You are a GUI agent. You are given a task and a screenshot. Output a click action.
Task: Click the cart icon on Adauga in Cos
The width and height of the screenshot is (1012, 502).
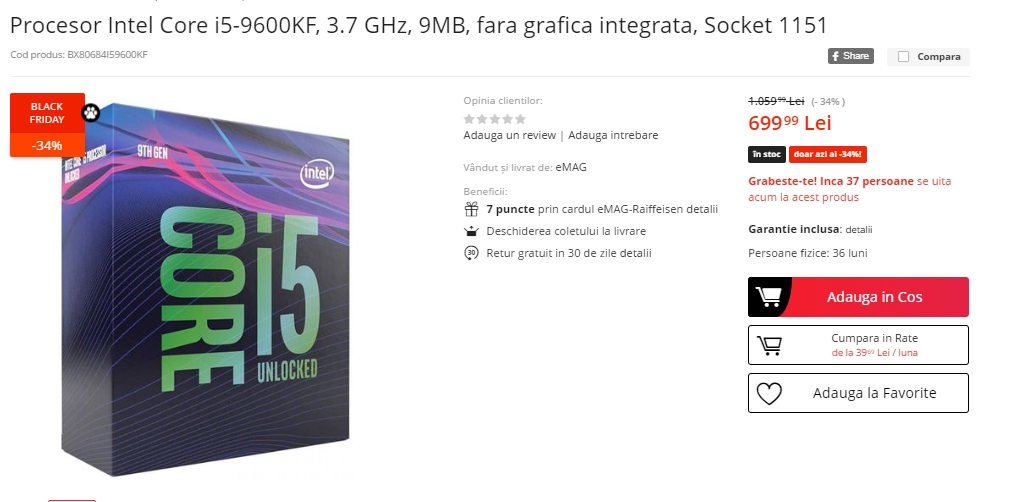tap(769, 297)
